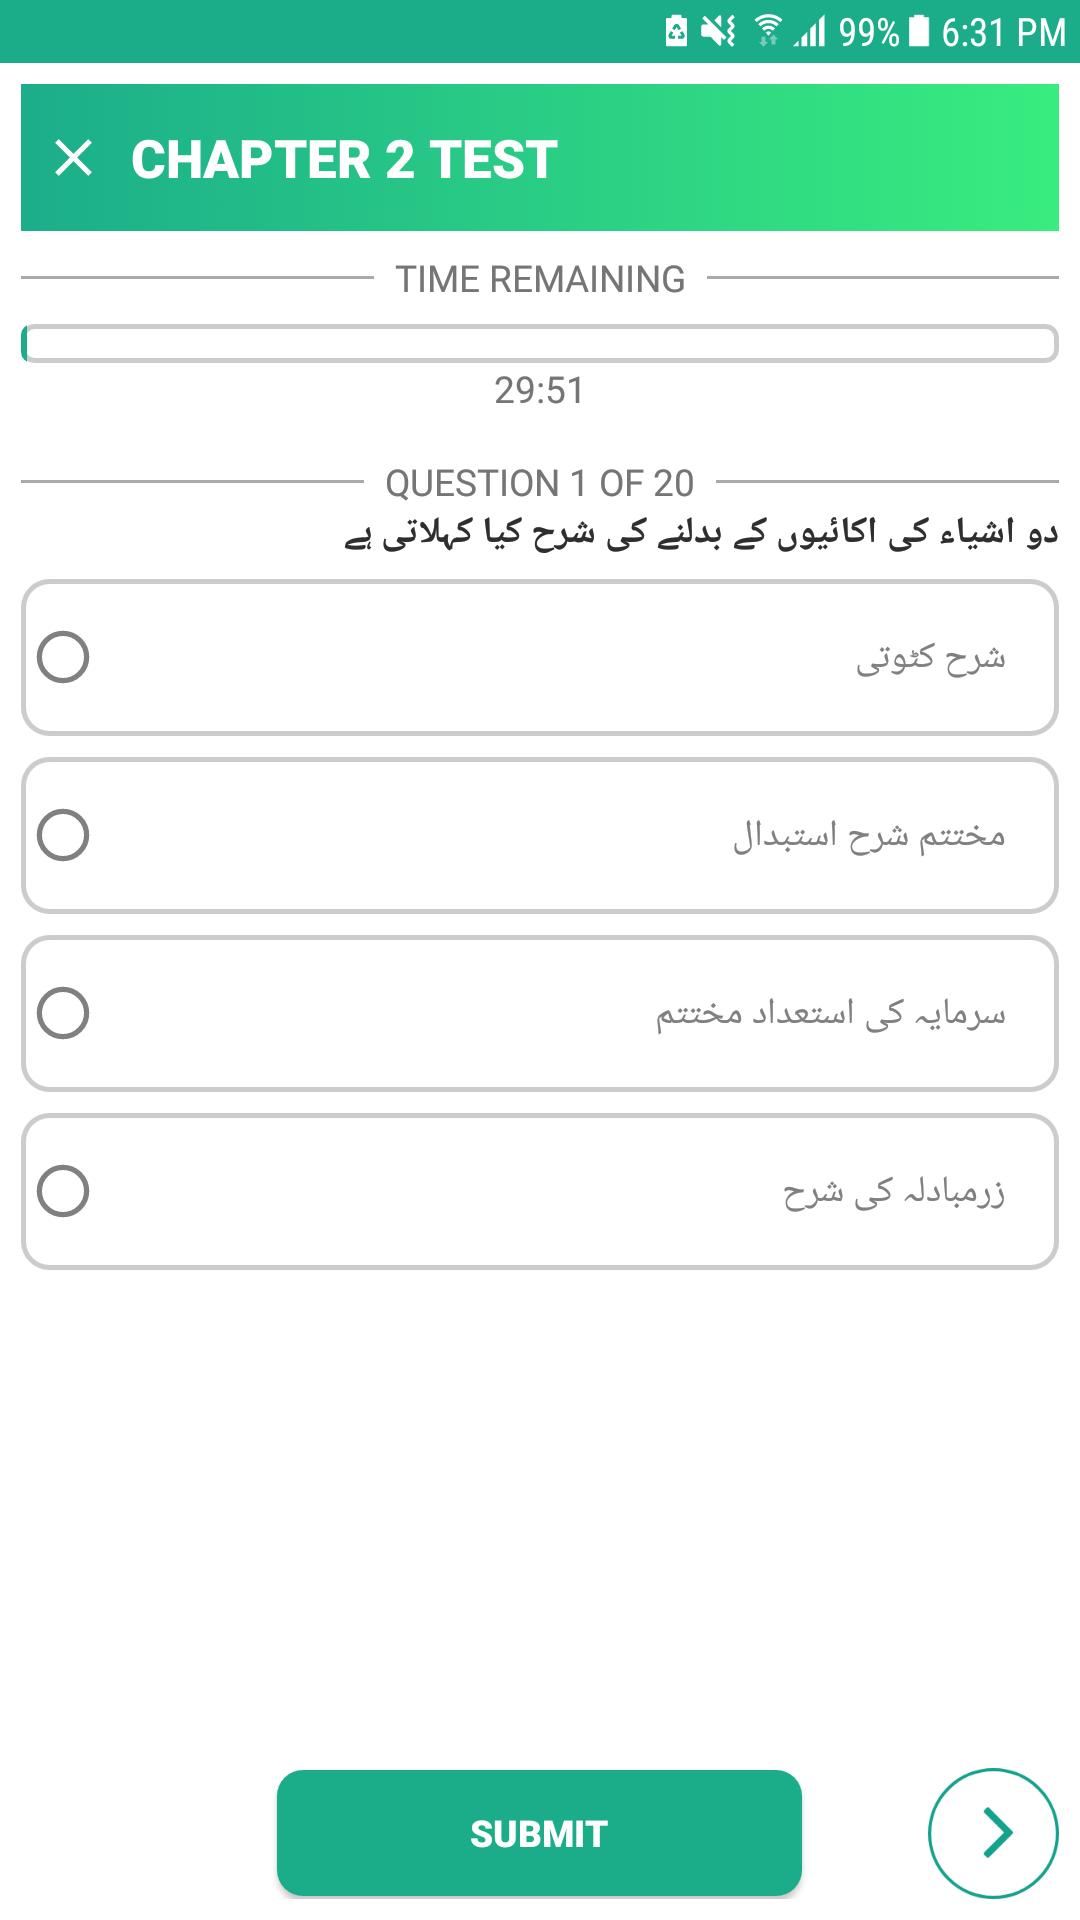Screen dimensions: 1080x1920
Task: Go to next question with arrow button
Action: 993,1833
